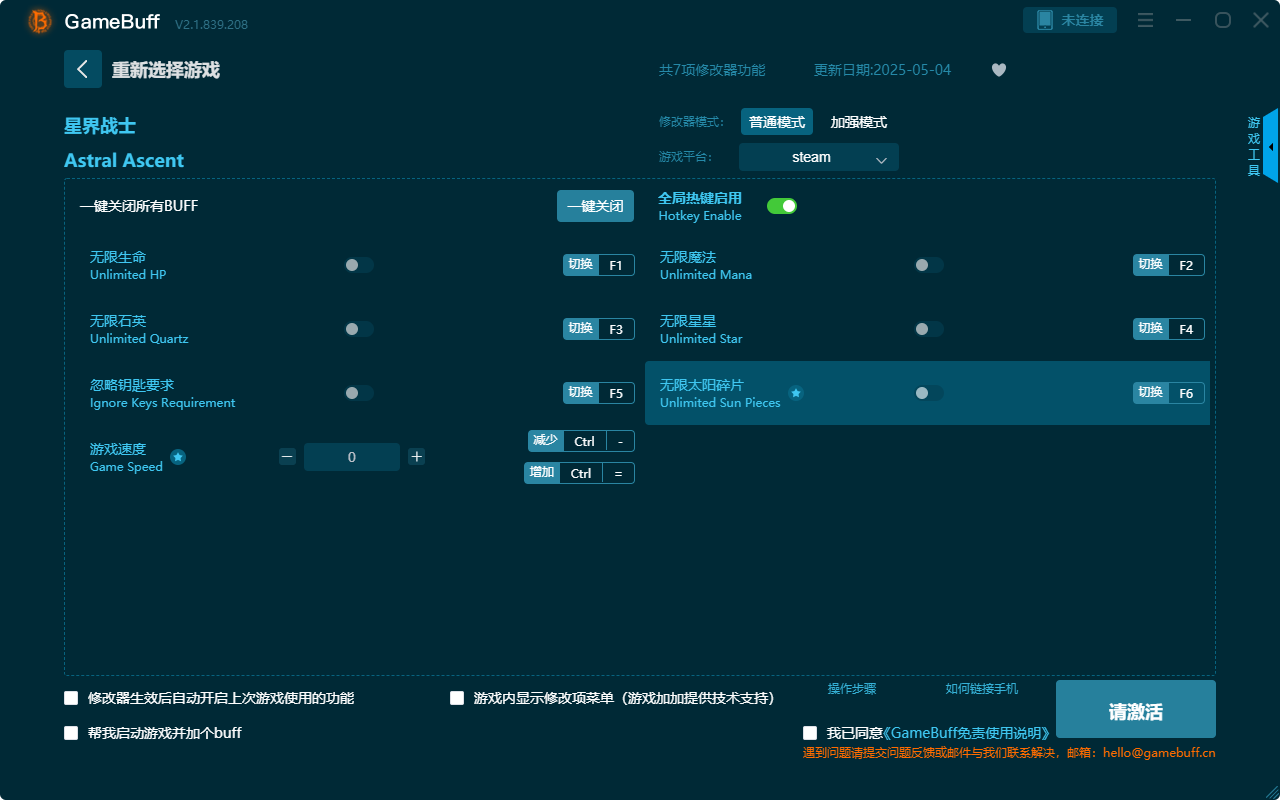The height and width of the screenshot is (800, 1280).
Task: Click the 未连接 phone connection indicator
Action: click(1070, 19)
